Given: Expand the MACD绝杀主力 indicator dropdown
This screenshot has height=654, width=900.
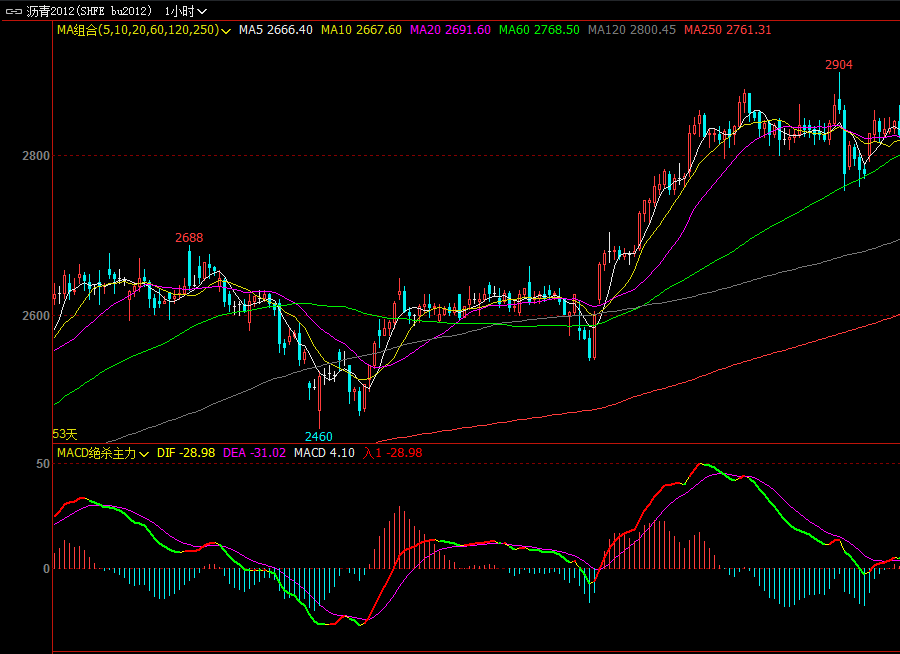Looking at the screenshot, I should pos(144,454).
